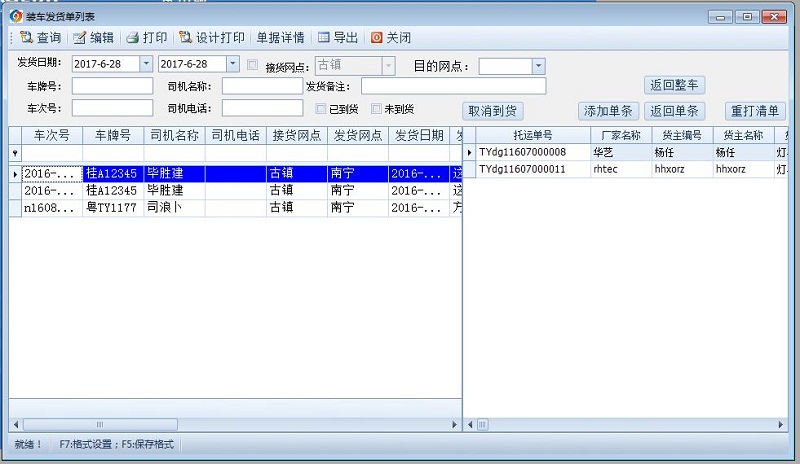Select waybill TYdg11607000011
Screen dimensions: 800x464
pos(533,169)
